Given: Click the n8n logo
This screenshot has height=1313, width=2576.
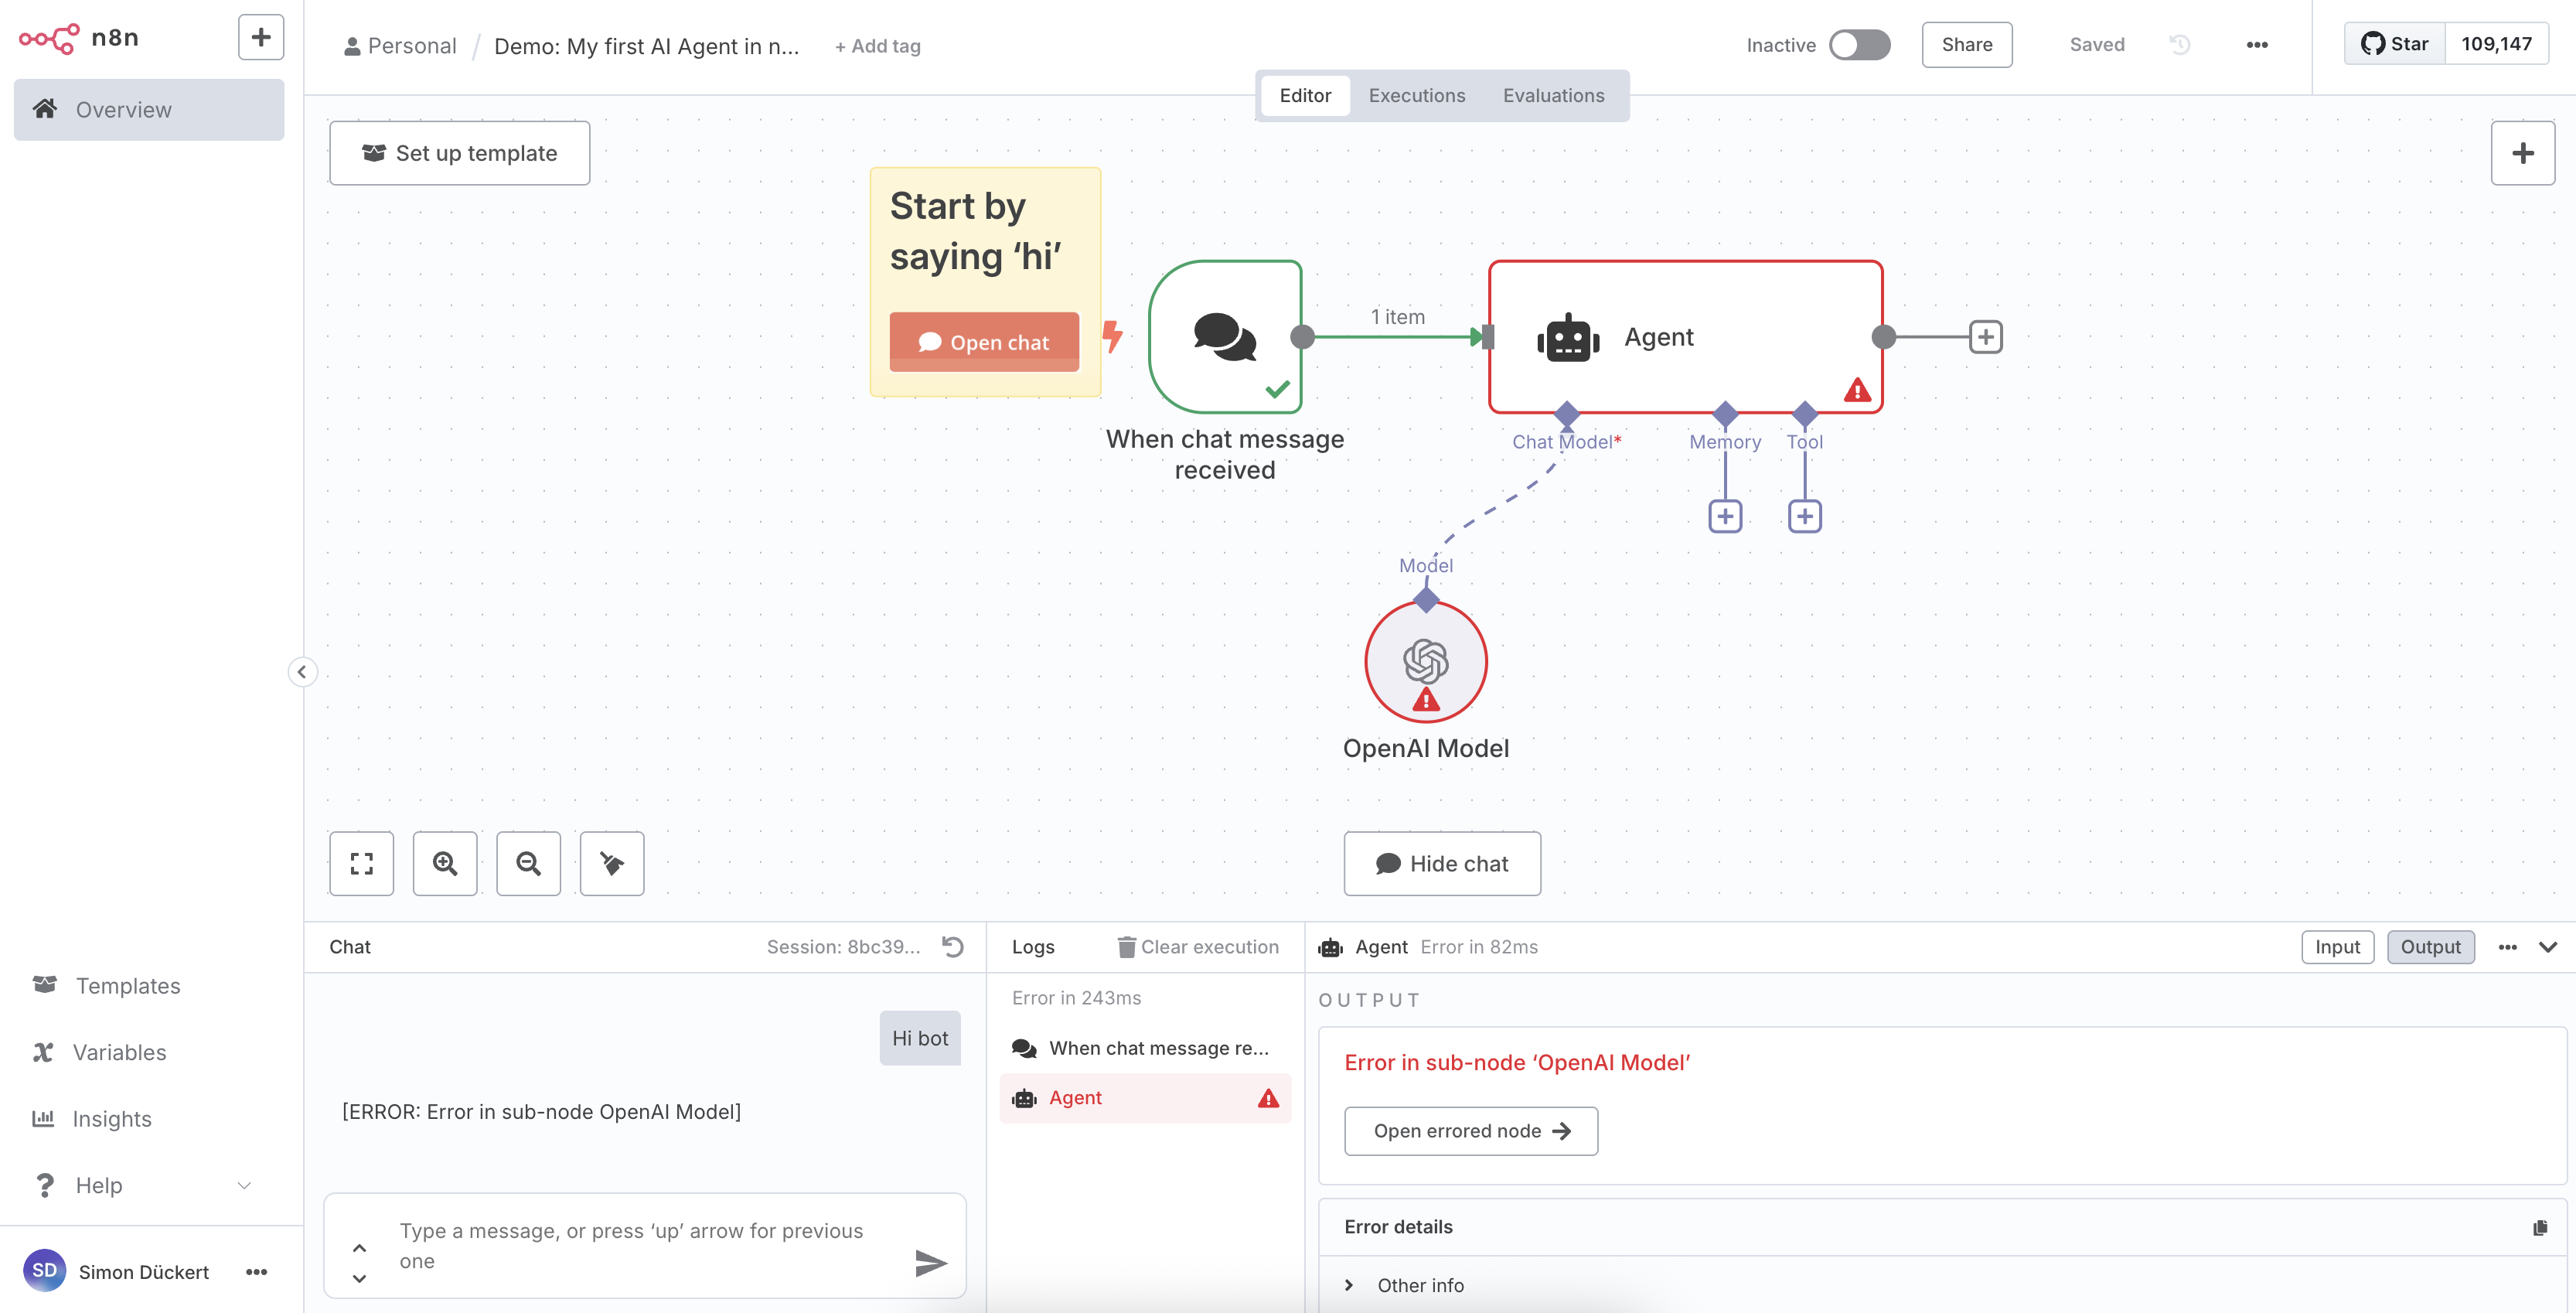Looking at the screenshot, I should click(79, 38).
